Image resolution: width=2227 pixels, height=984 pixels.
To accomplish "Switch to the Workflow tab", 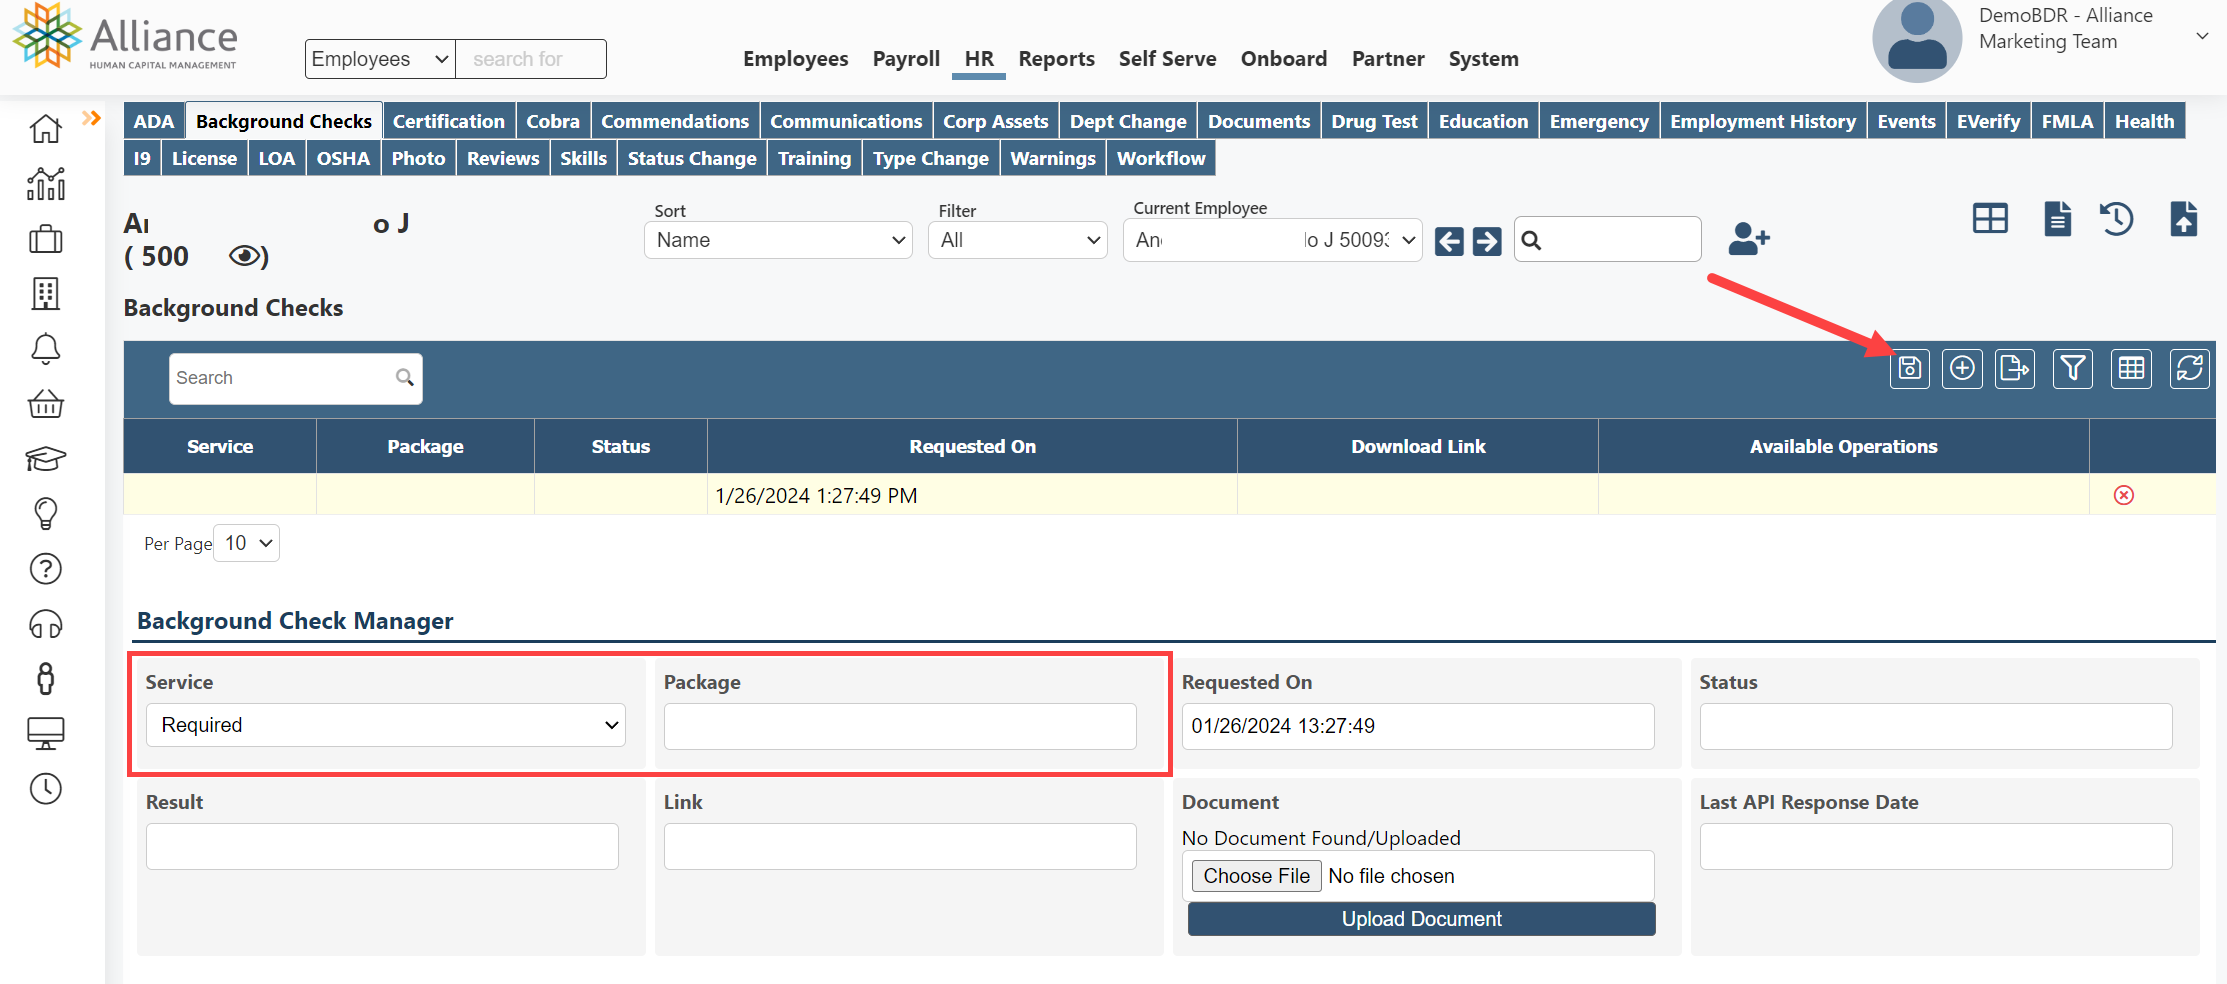I will pyautogui.click(x=1161, y=158).
